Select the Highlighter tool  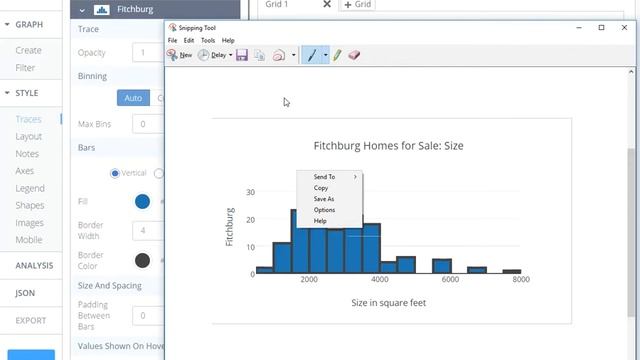coord(337,55)
